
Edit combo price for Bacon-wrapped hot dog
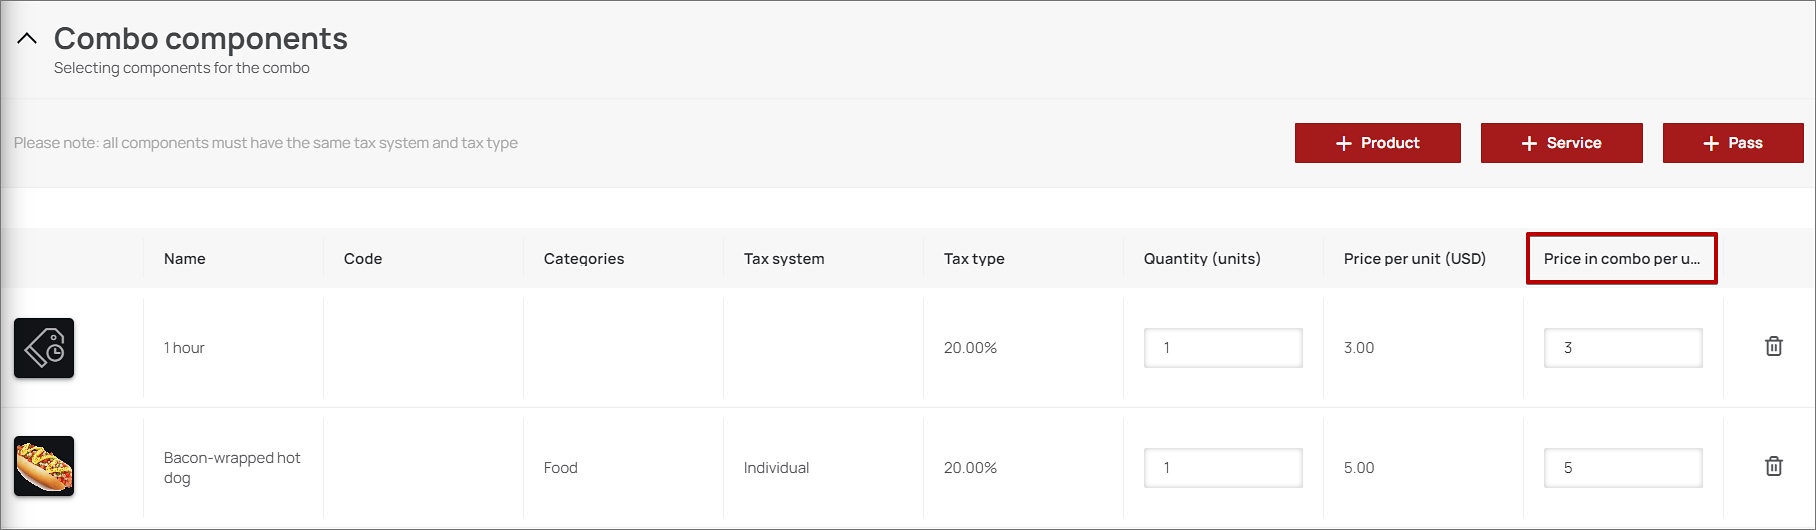[1622, 468]
